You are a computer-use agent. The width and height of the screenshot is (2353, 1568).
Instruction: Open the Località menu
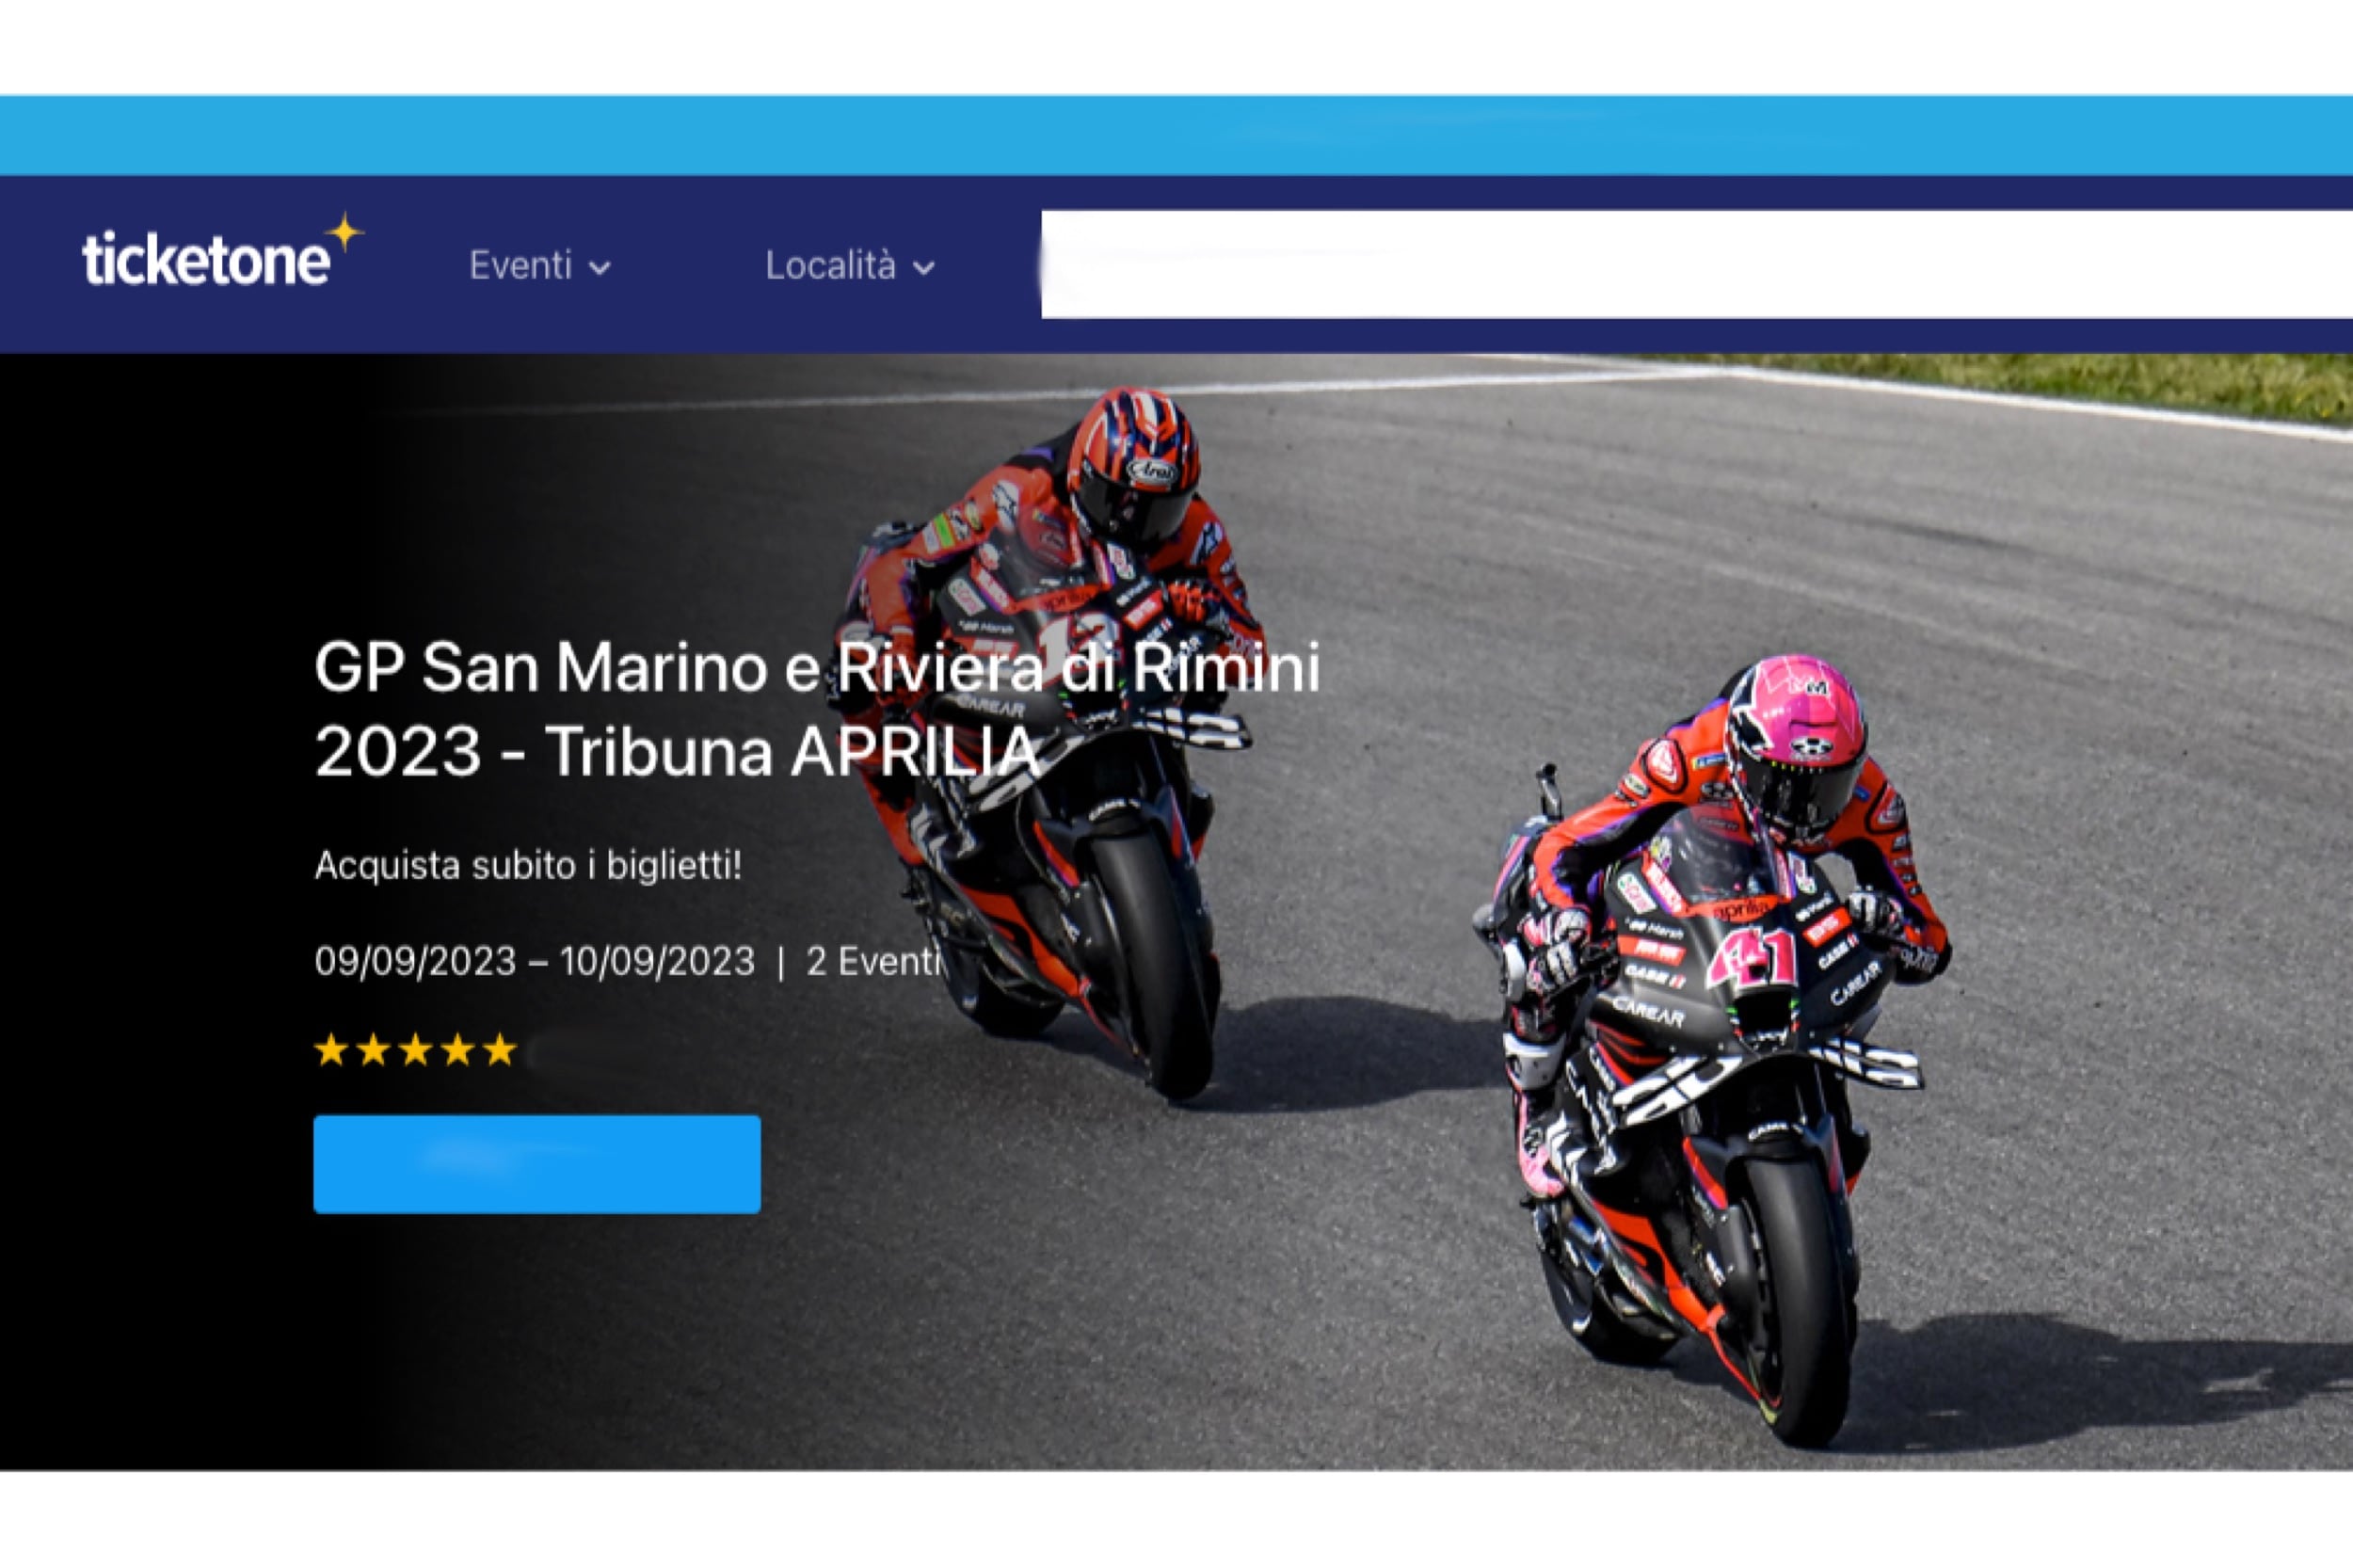[x=831, y=266]
